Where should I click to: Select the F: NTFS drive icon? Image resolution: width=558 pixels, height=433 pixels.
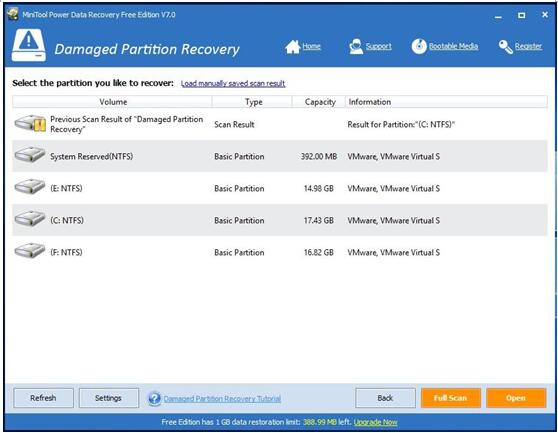(x=30, y=251)
